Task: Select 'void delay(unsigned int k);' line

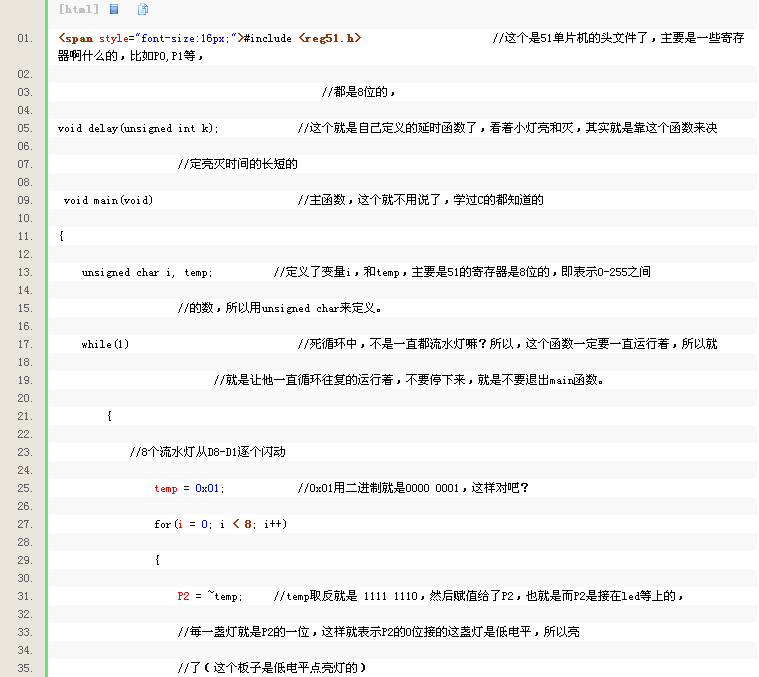Action: coord(138,128)
